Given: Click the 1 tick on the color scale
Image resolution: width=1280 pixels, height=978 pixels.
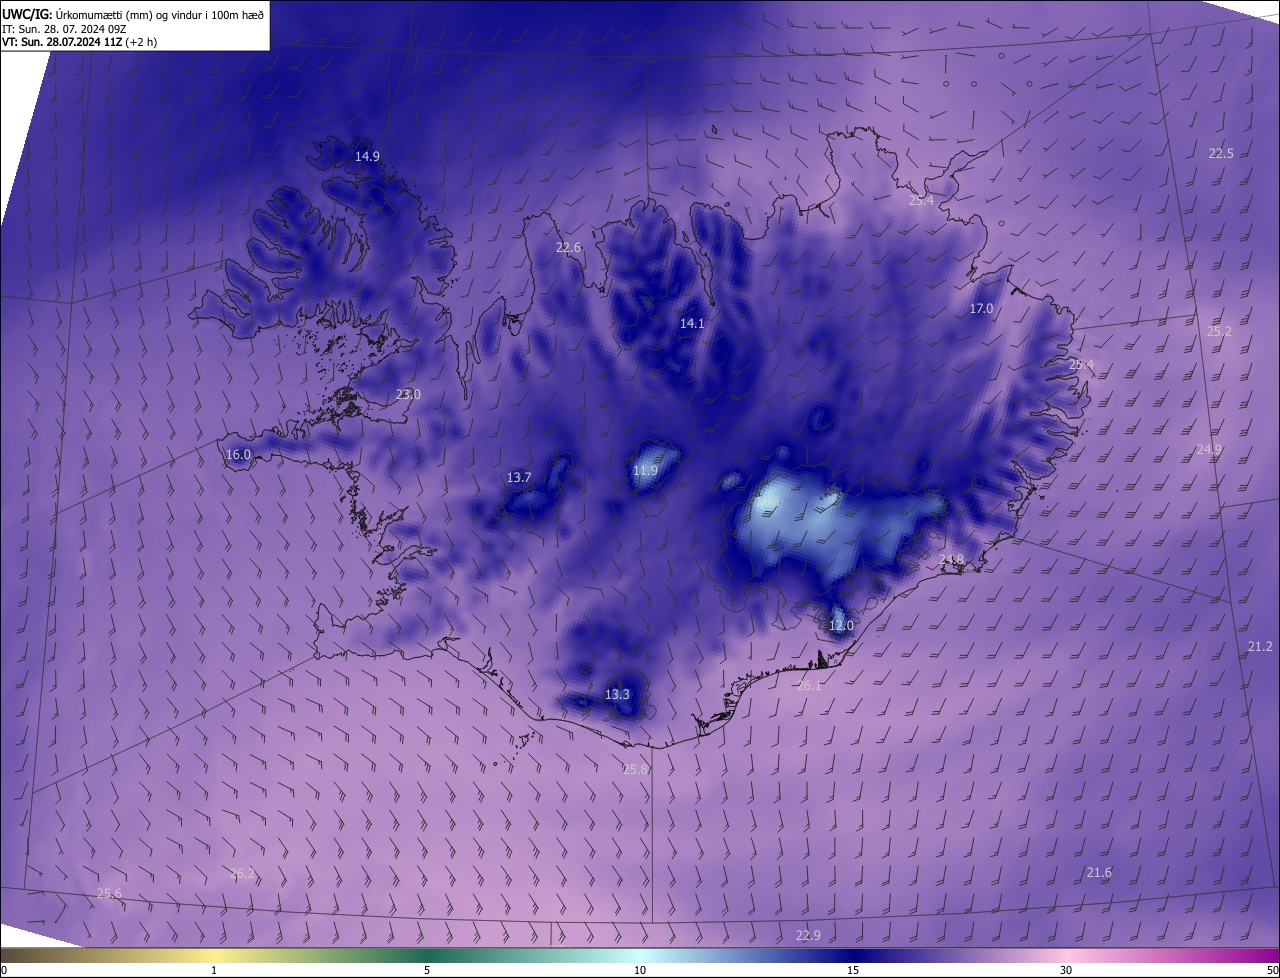Looking at the screenshot, I should [214, 970].
